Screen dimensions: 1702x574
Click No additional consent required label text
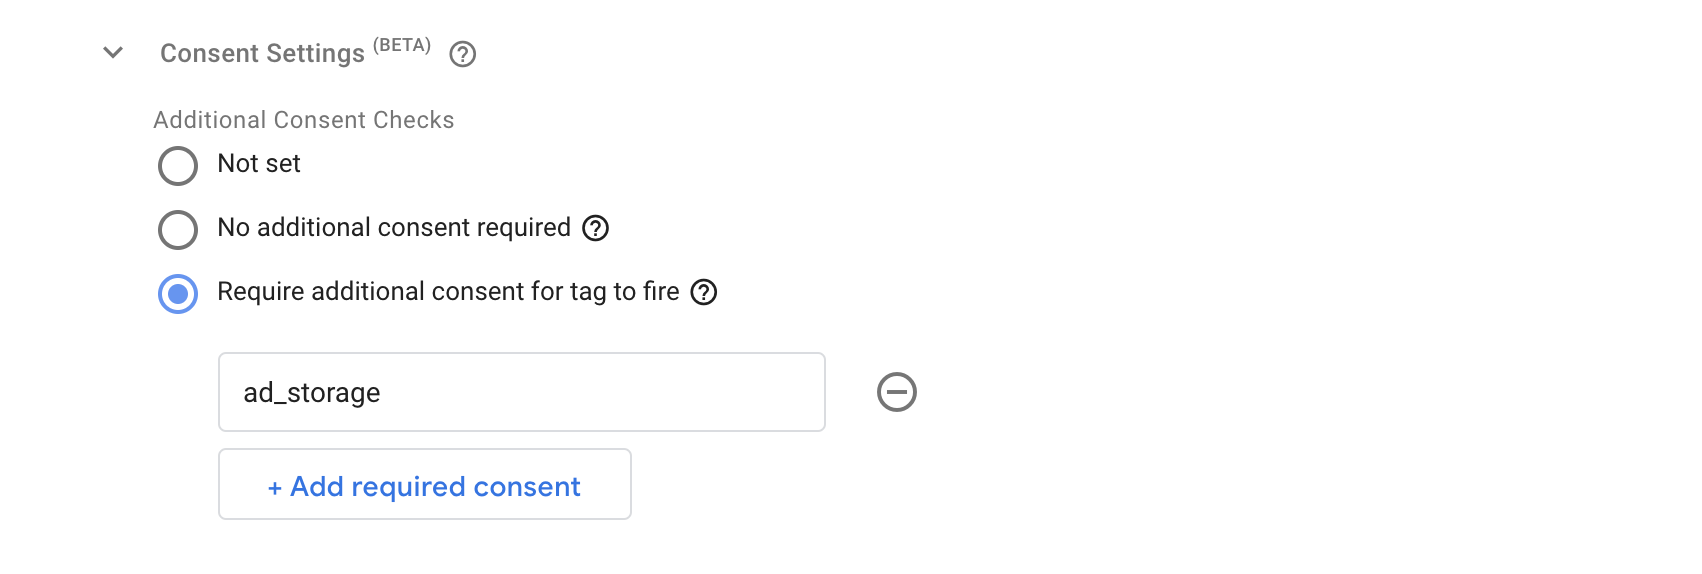[394, 228]
